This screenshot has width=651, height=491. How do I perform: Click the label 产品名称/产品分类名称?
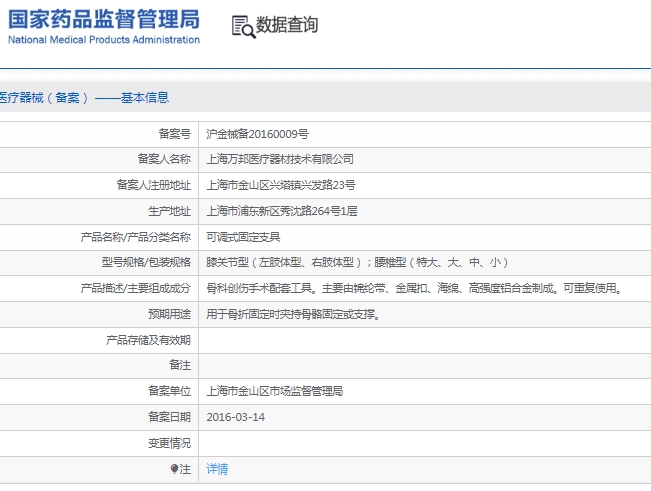point(135,237)
